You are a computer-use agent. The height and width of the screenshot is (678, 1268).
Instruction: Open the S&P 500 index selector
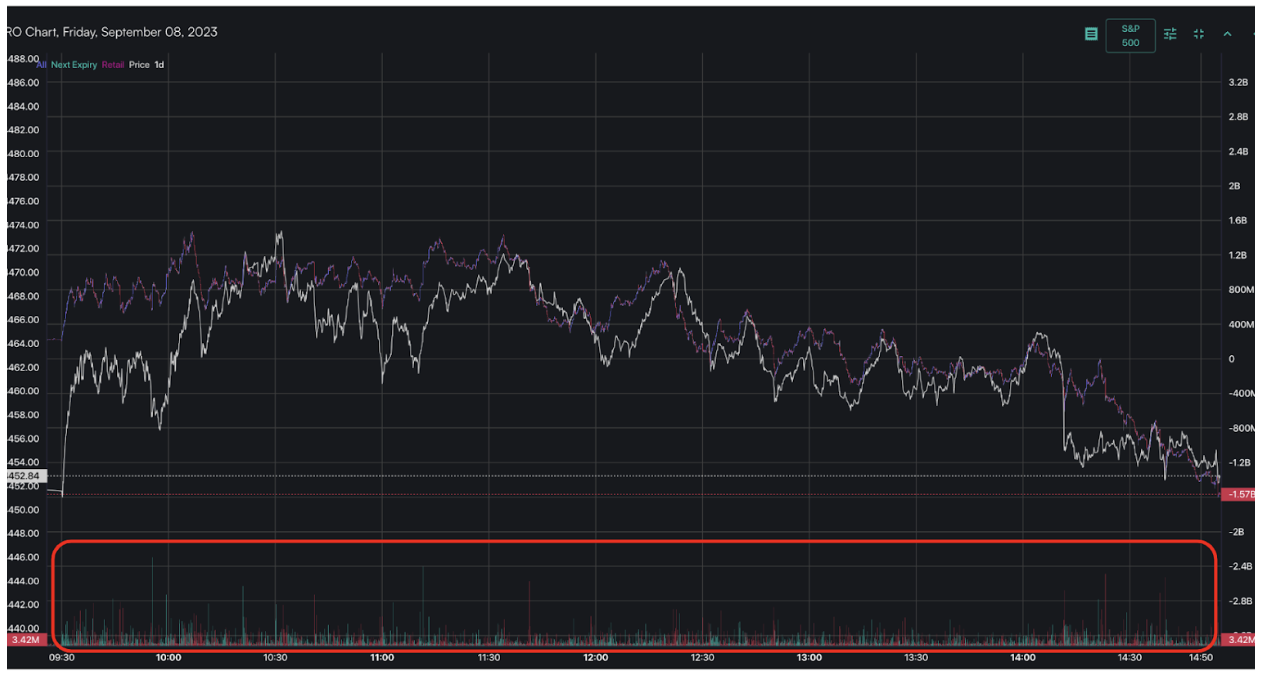point(1130,34)
